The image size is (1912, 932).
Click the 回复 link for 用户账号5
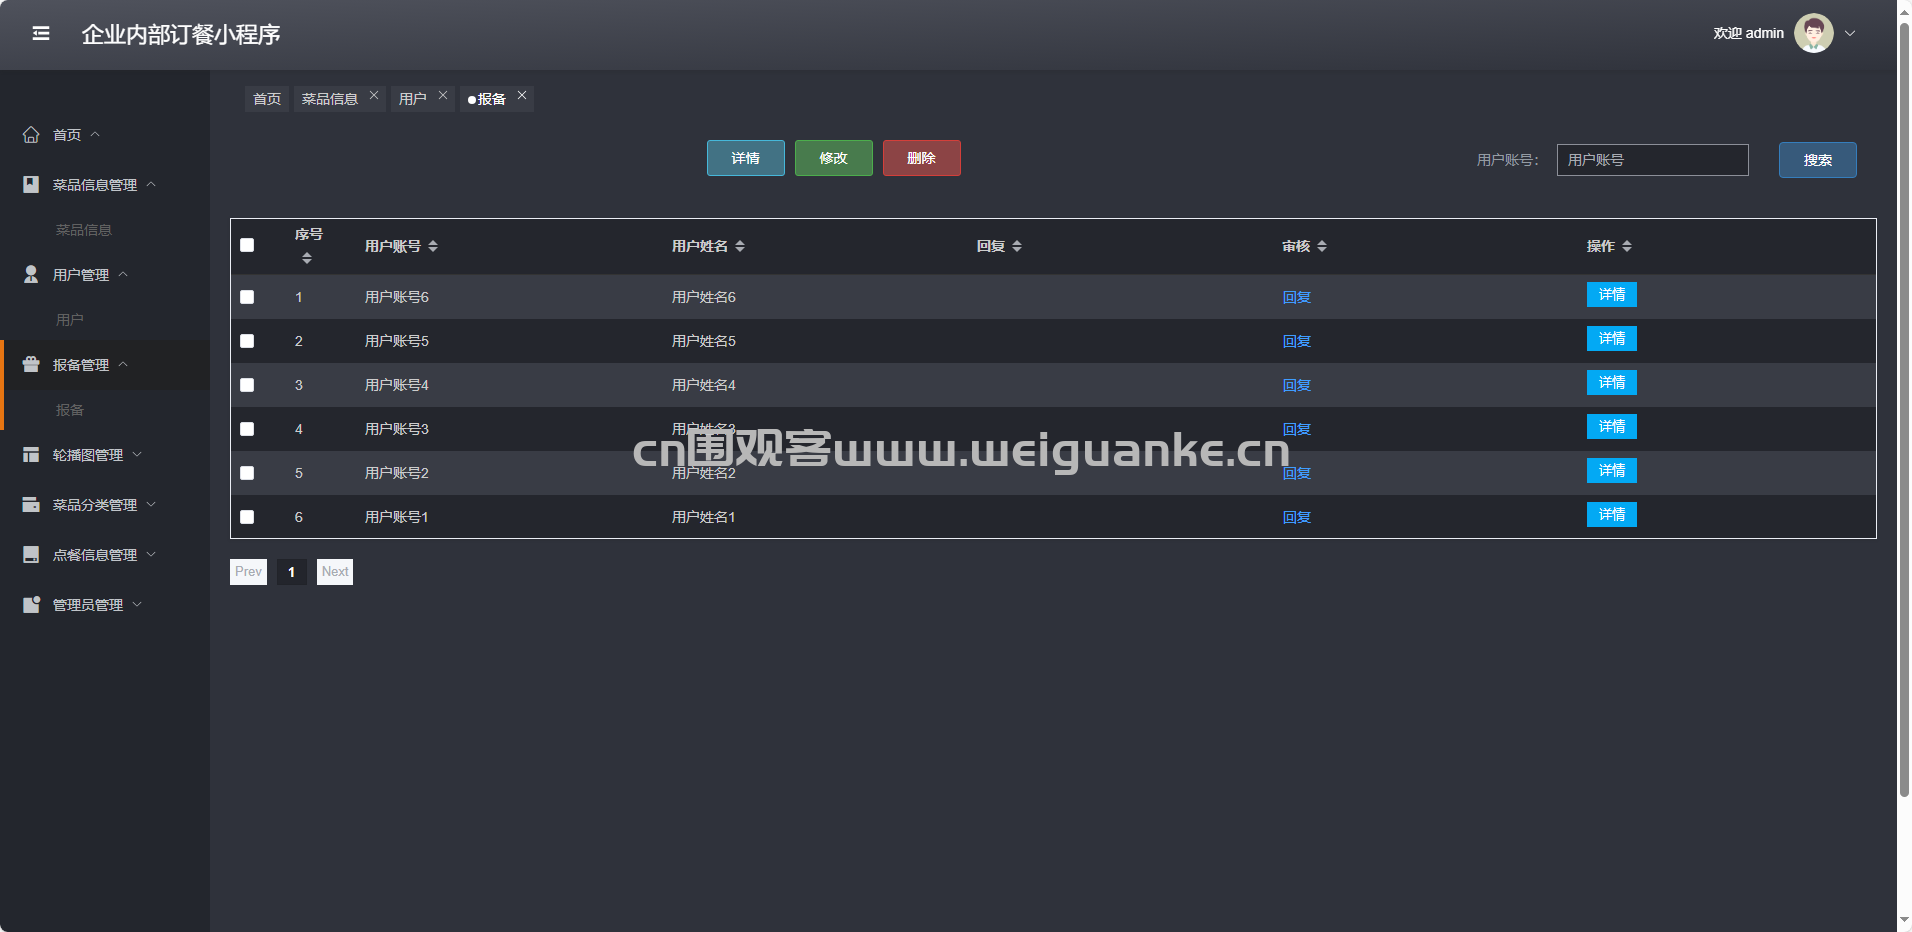click(1296, 341)
